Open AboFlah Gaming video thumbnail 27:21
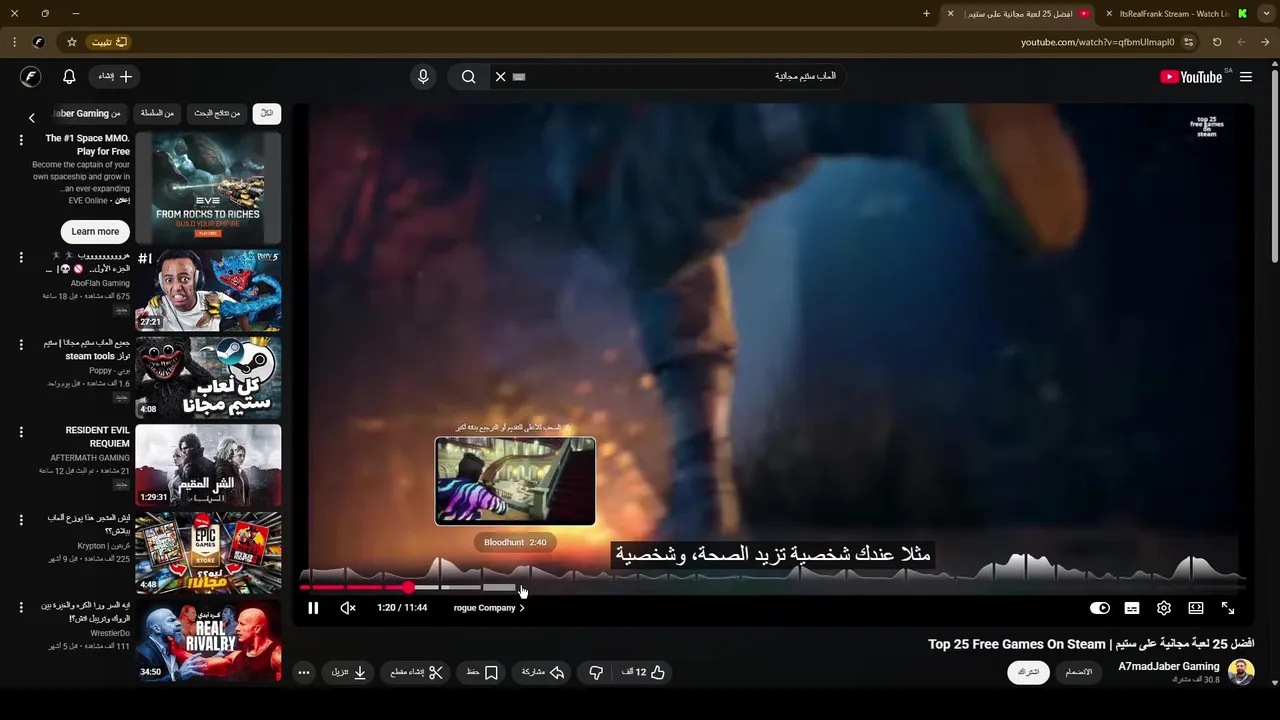Screen dimensions: 1280x720 [x=208, y=290]
